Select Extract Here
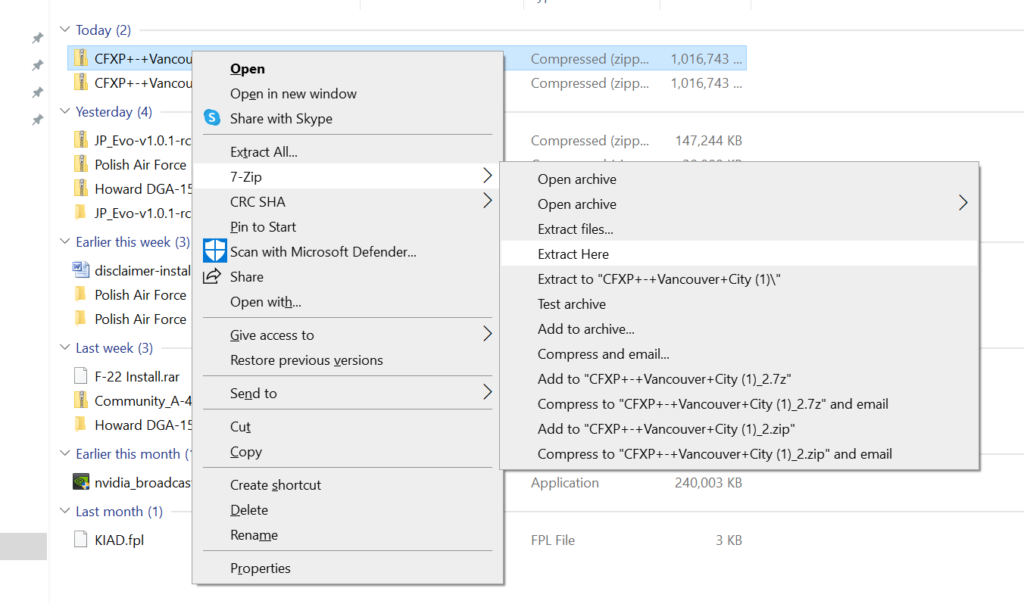The image size is (1024, 604). tap(739, 254)
